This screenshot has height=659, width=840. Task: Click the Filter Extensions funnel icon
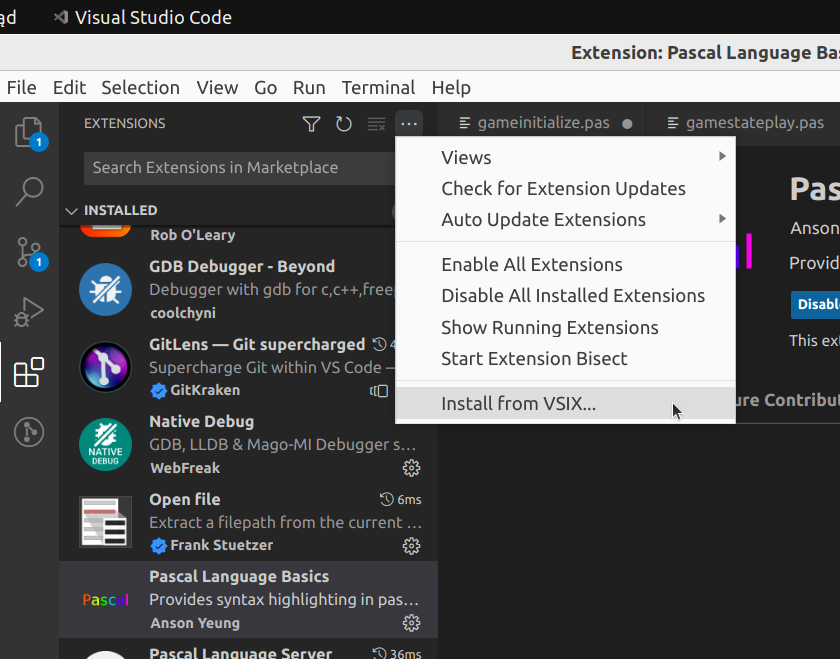[311, 123]
